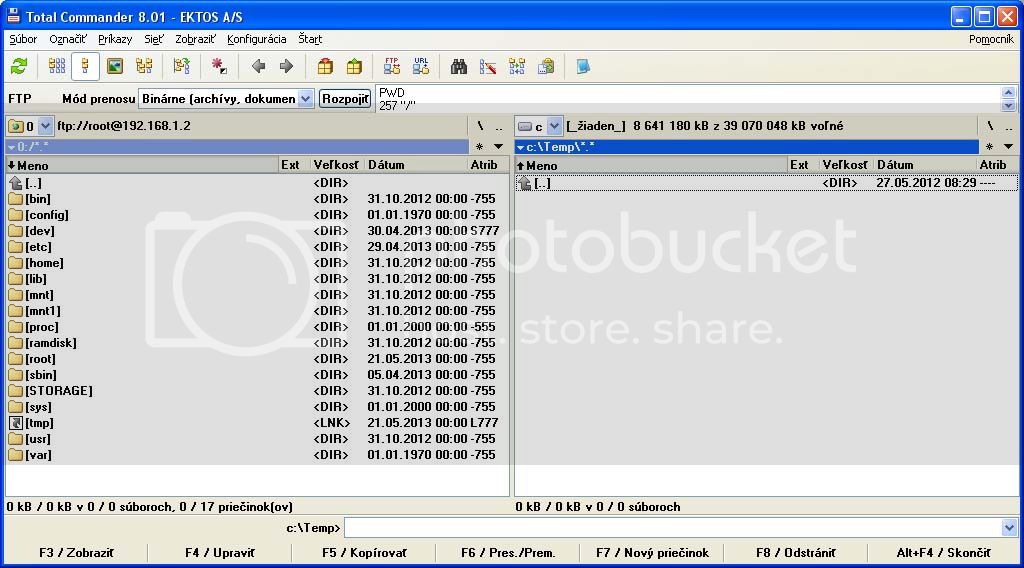The image size is (1024, 568).
Task: Sort left panel by Meno column
Action: point(142,165)
